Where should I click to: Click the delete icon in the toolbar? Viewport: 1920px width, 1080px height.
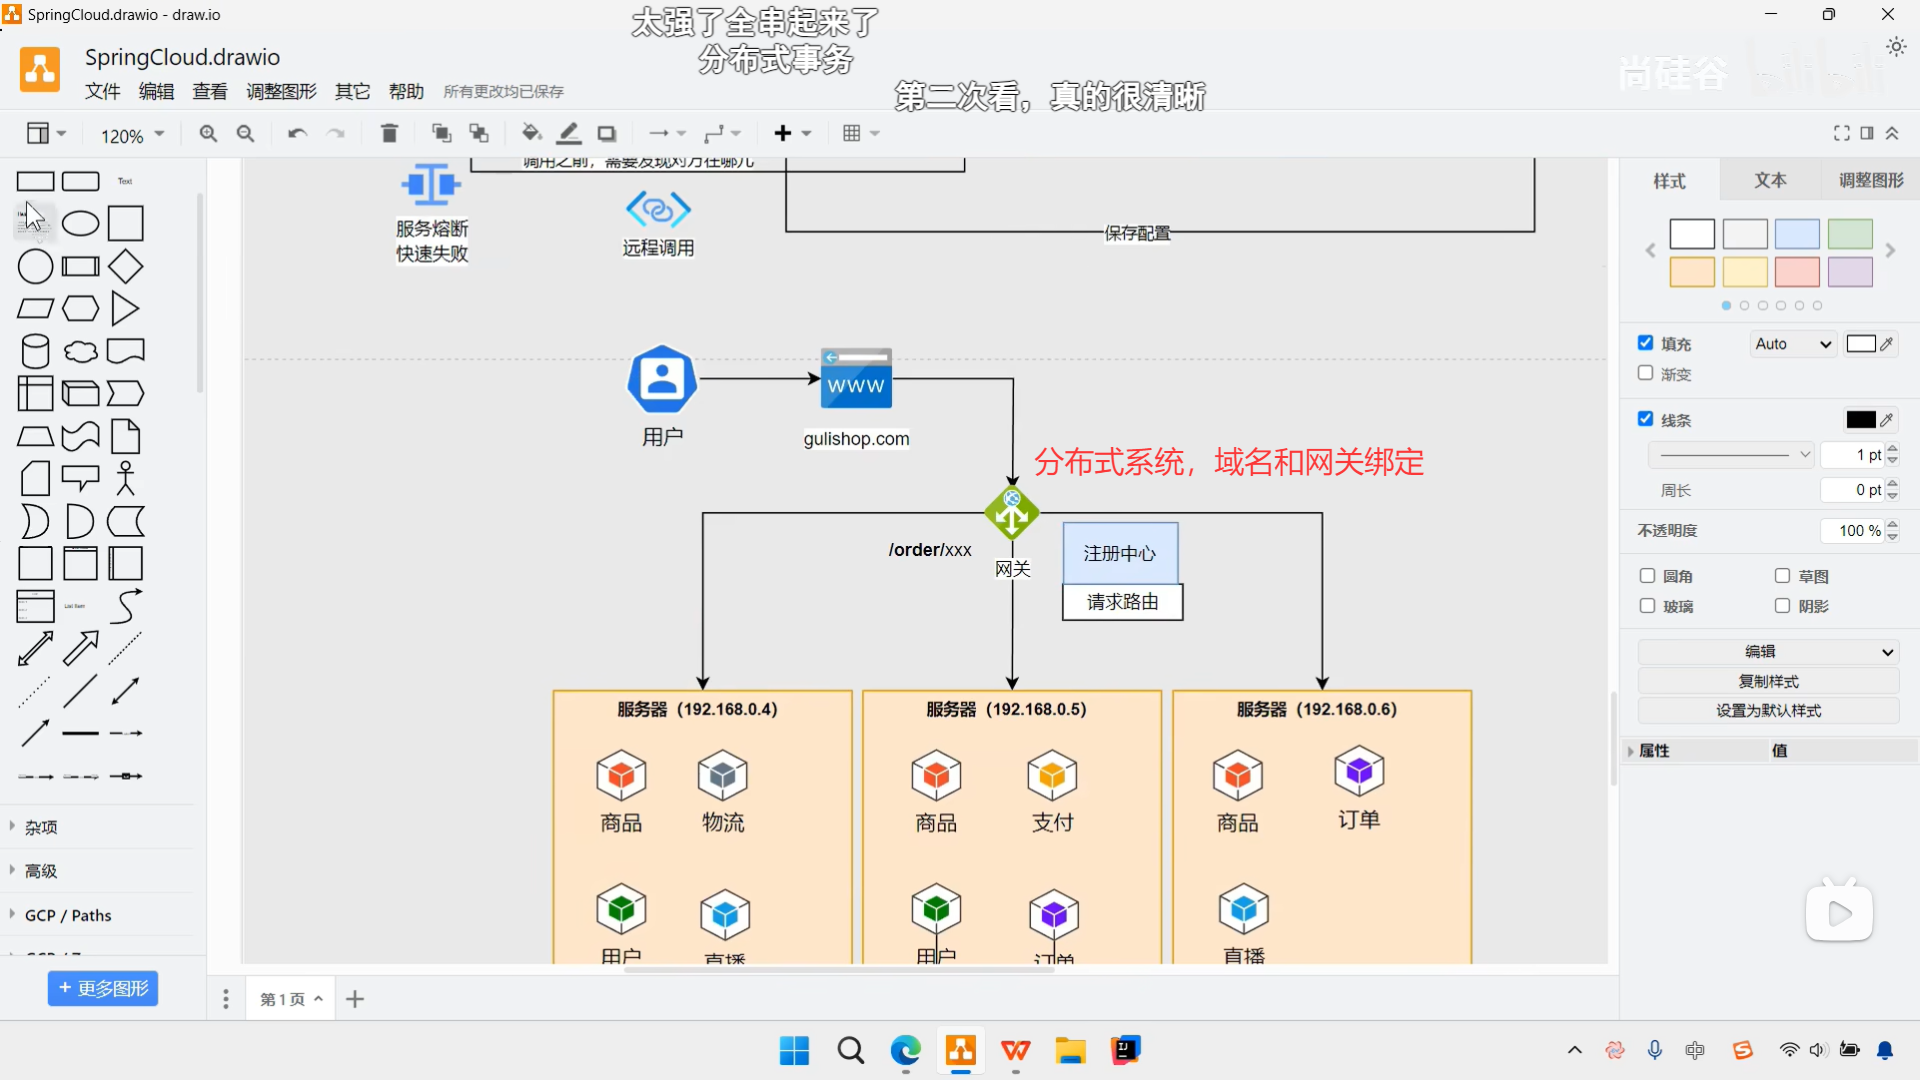tap(389, 132)
